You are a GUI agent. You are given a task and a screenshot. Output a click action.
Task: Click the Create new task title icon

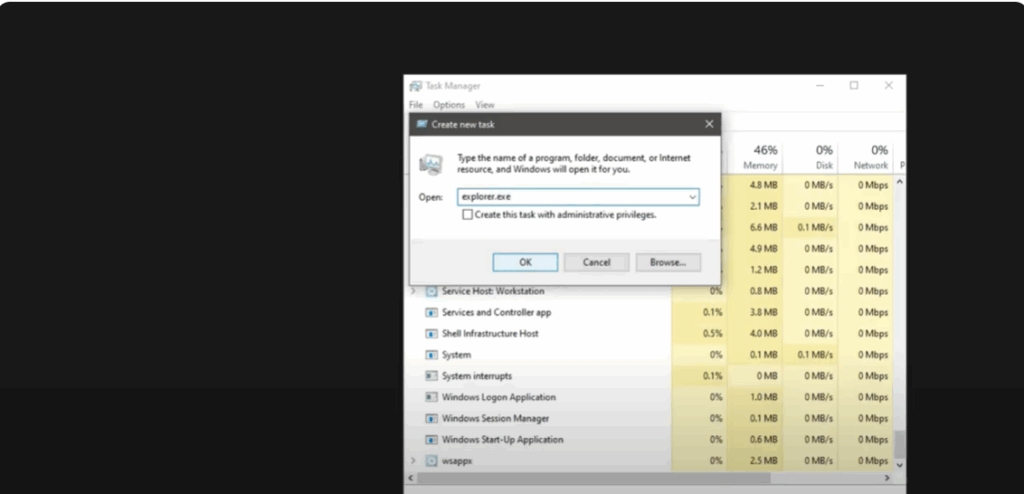point(422,124)
